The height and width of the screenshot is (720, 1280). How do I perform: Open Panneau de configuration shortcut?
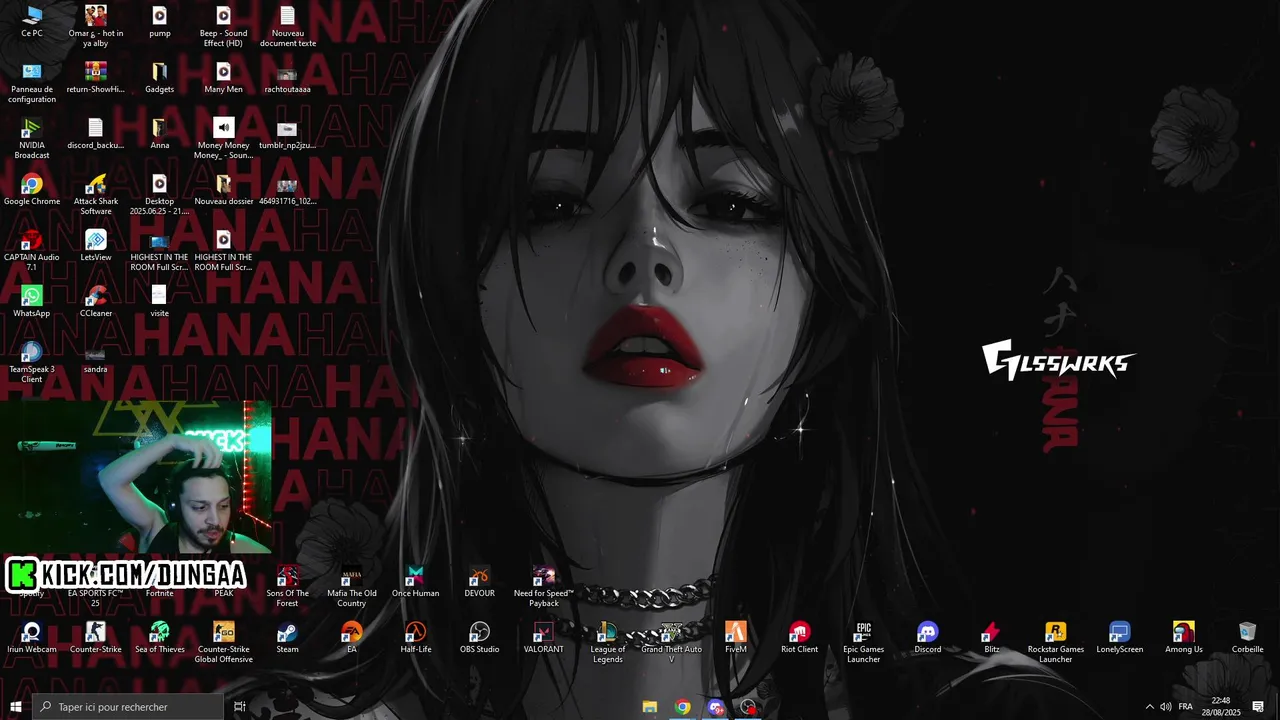coord(32,82)
